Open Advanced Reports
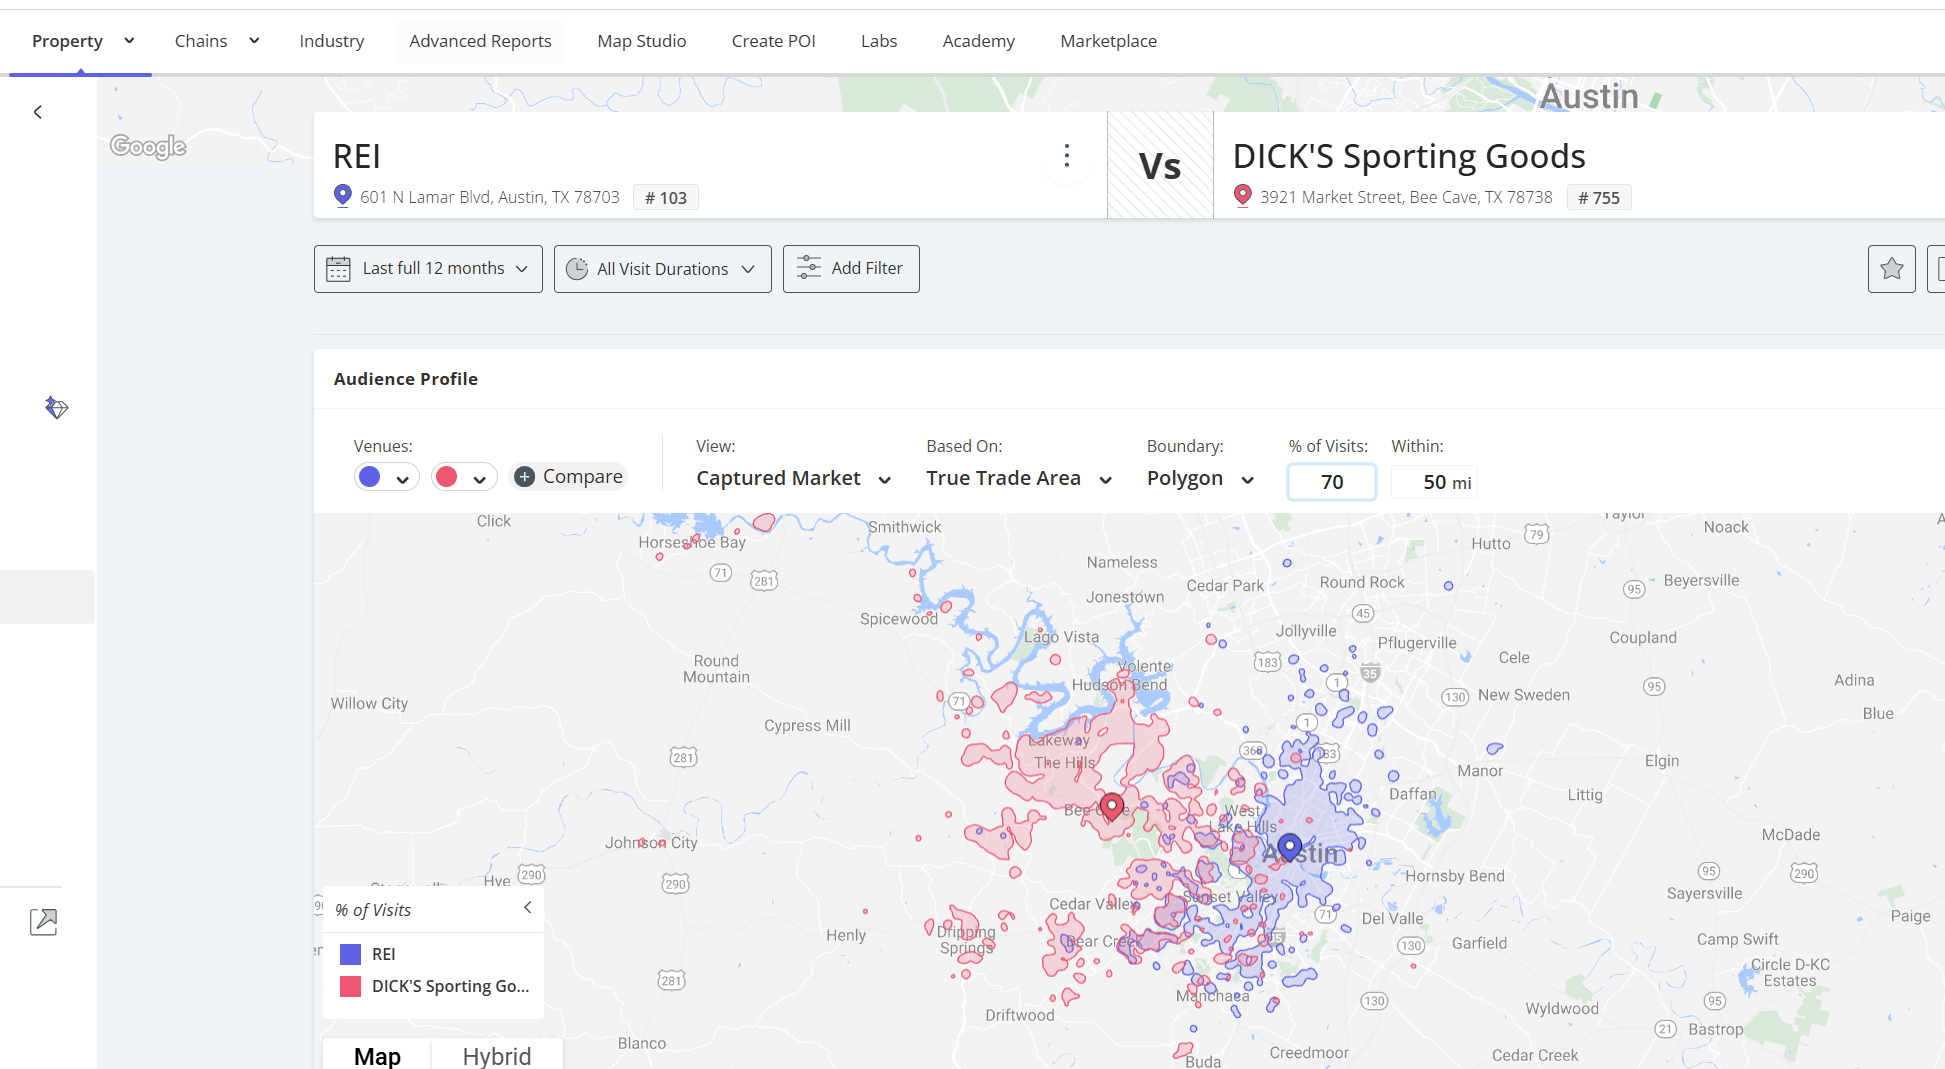This screenshot has width=1945, height=1069. [480, 41]
